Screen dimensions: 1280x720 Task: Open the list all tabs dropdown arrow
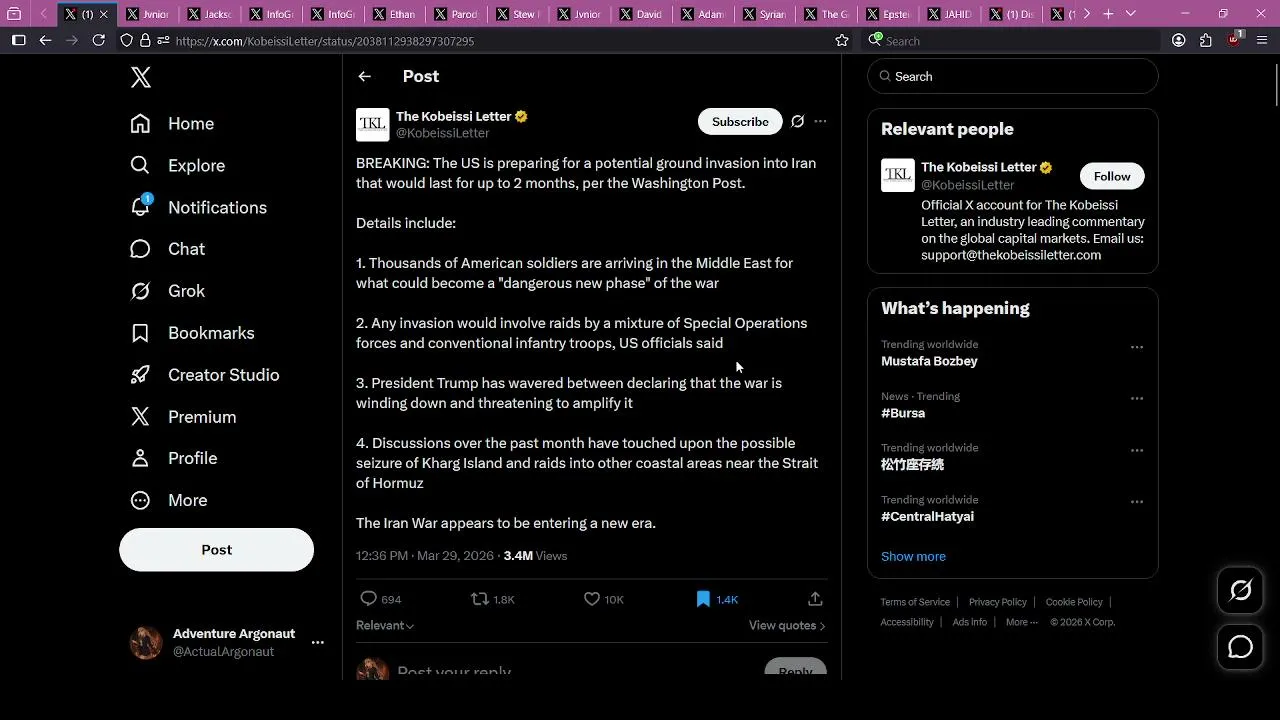coord(1131,14)
